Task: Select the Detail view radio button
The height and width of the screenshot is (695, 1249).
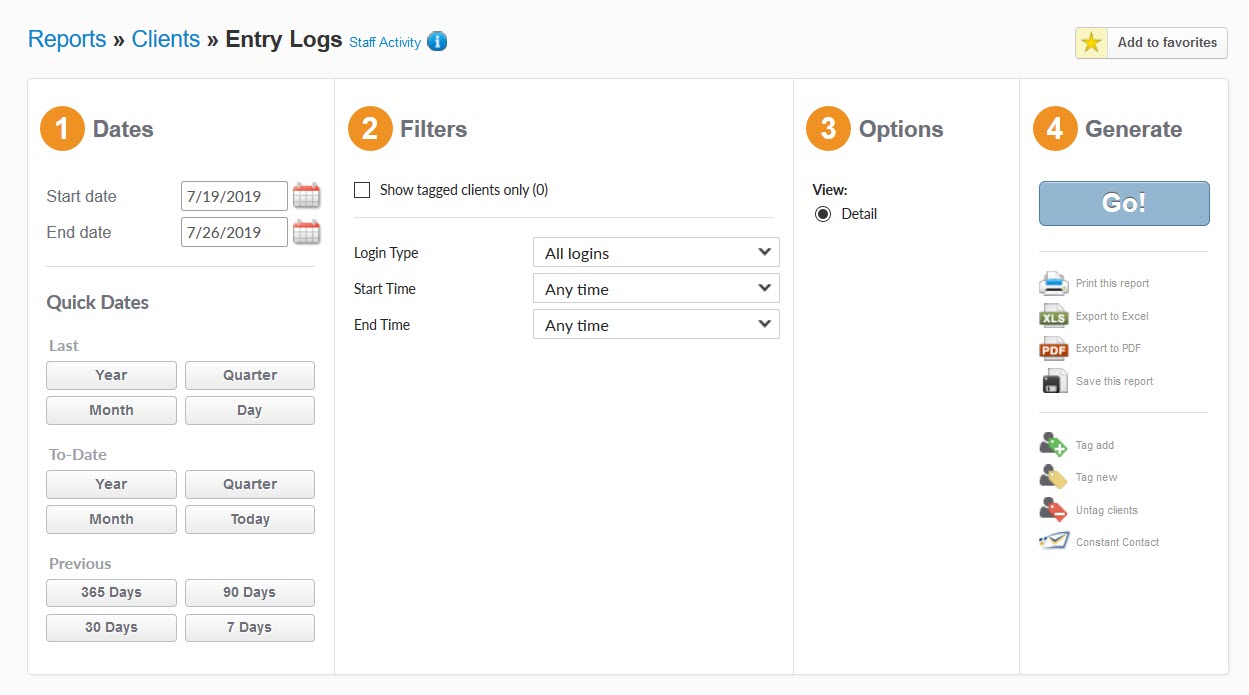Action: click(x=823, y=214)
